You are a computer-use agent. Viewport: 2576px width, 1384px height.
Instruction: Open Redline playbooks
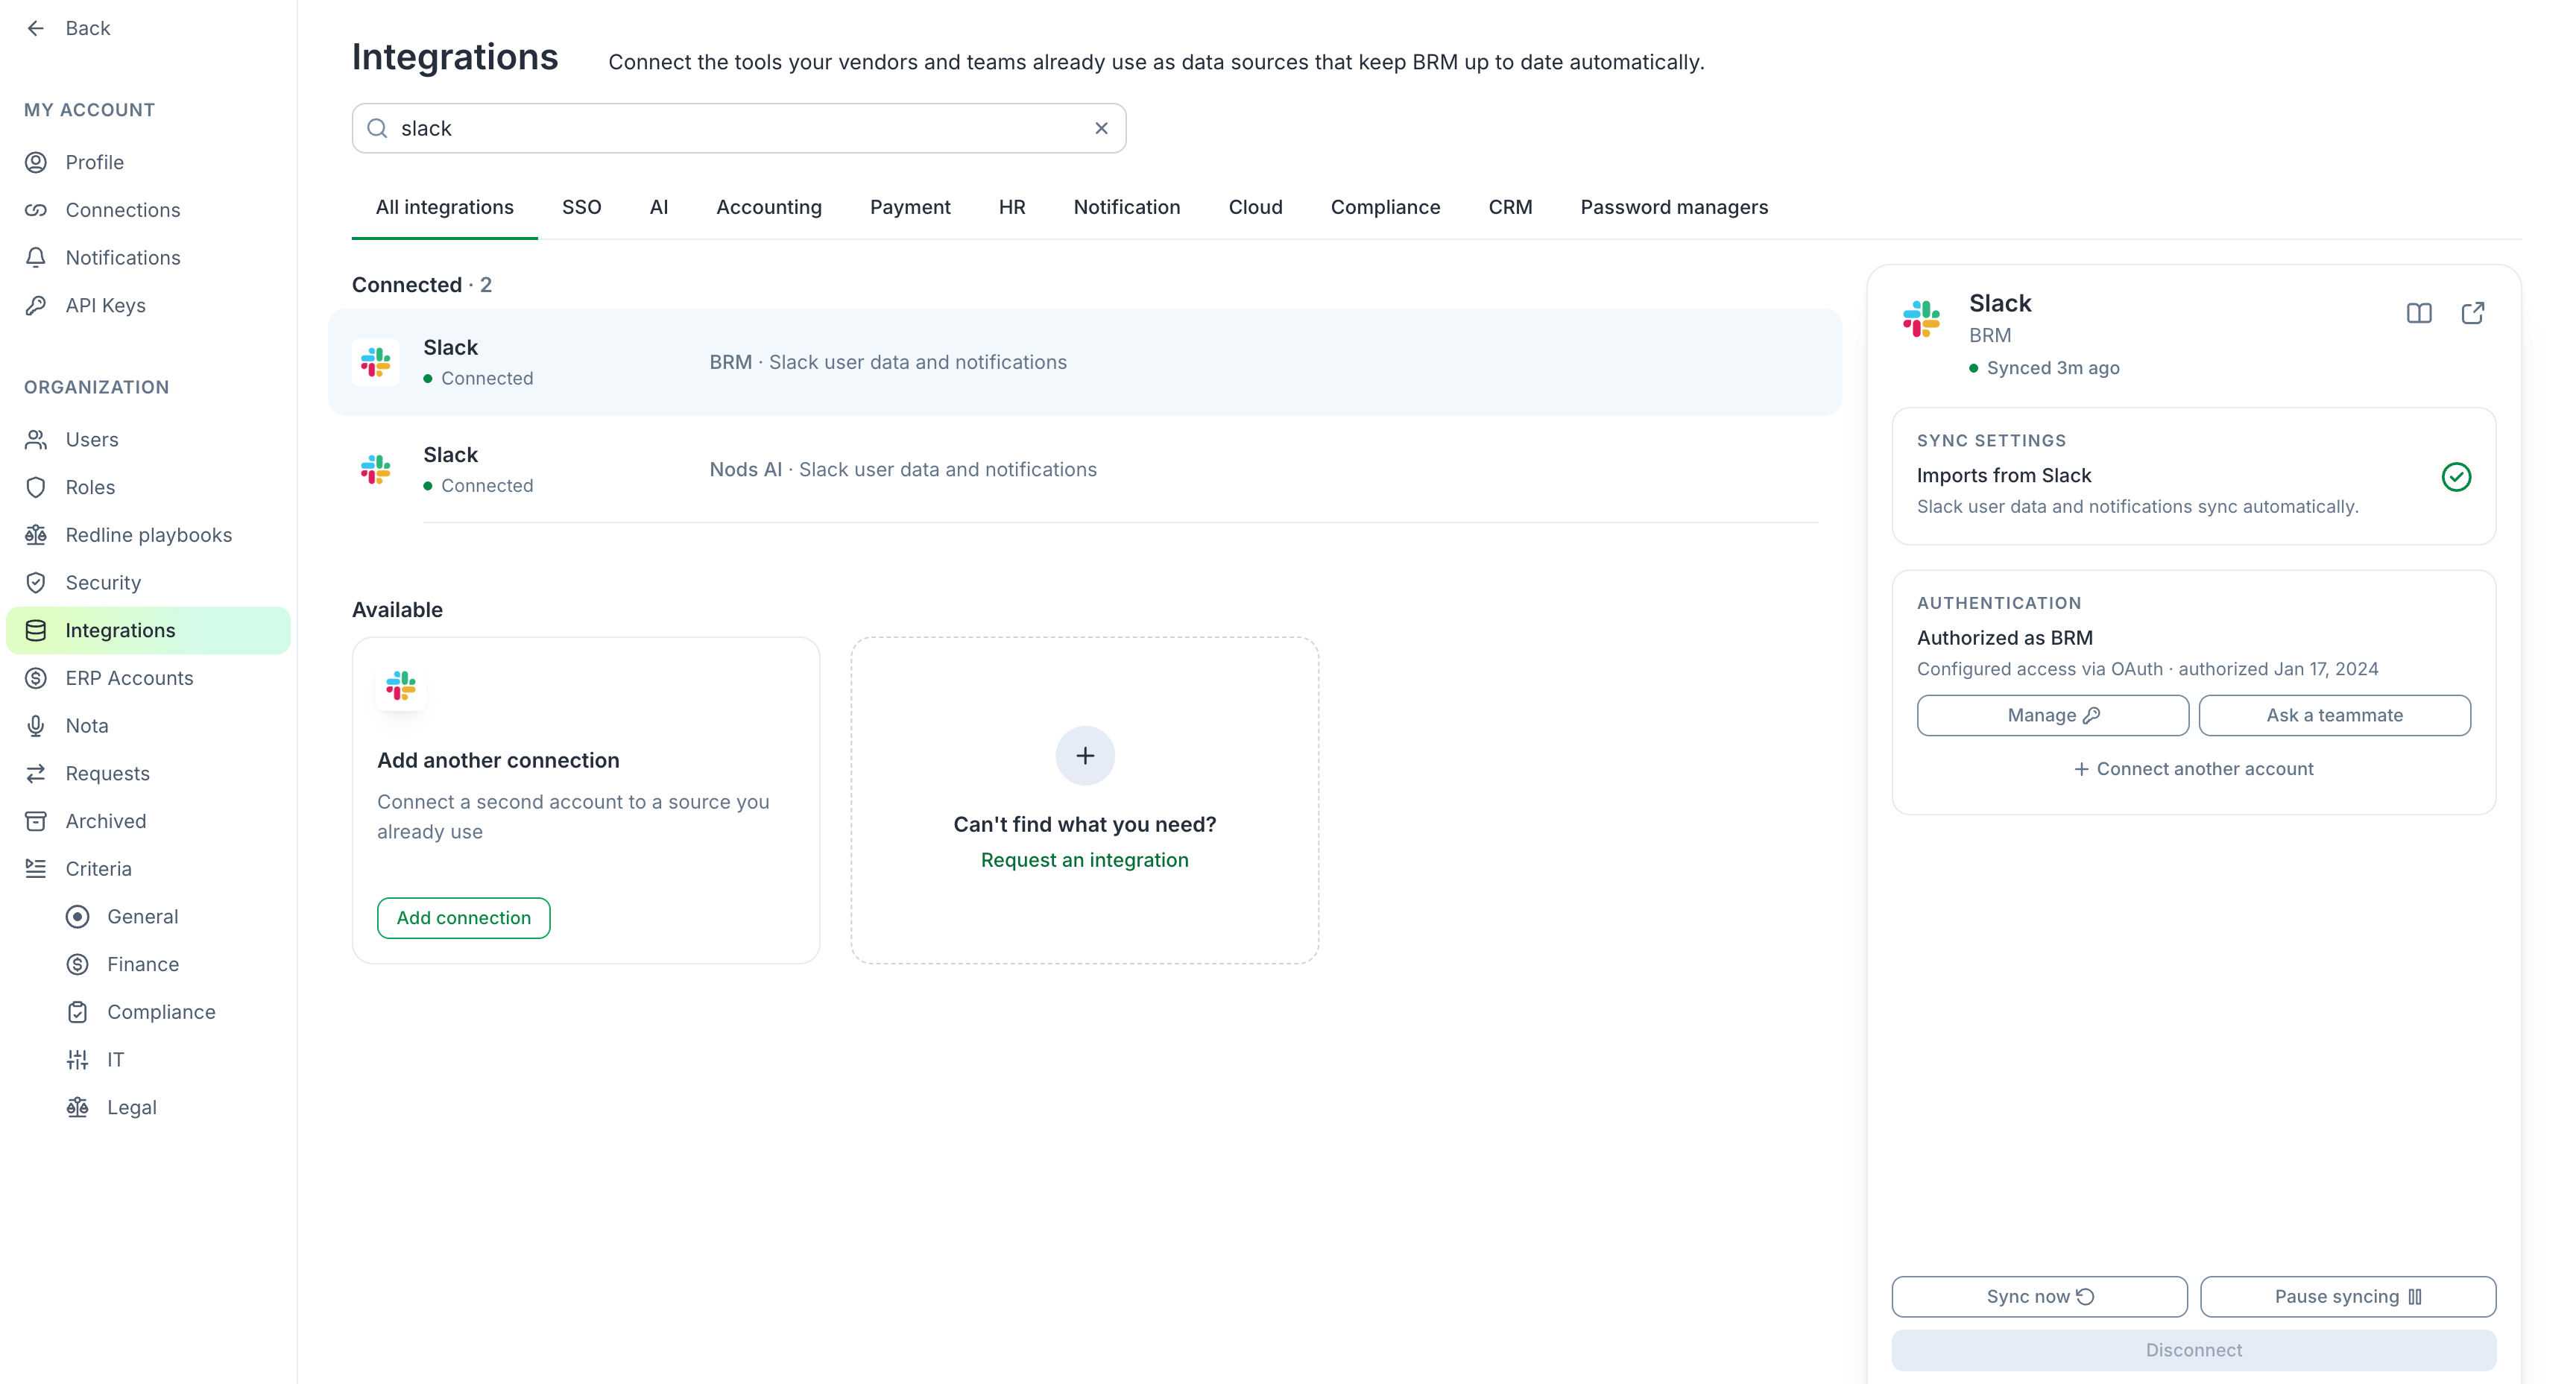148,535
